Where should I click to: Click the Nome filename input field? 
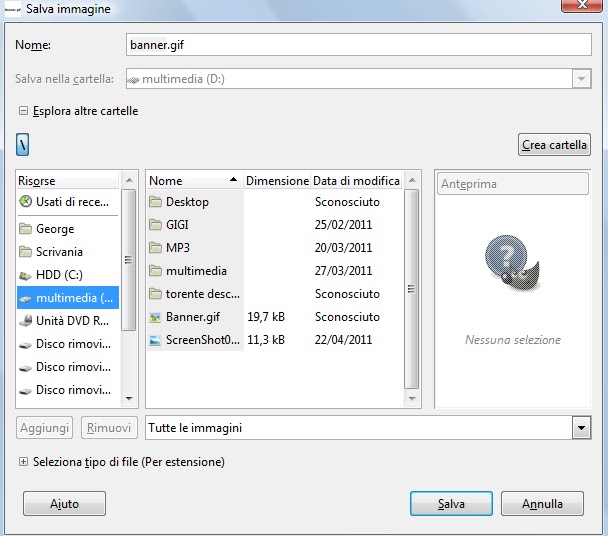pos(359,45)
